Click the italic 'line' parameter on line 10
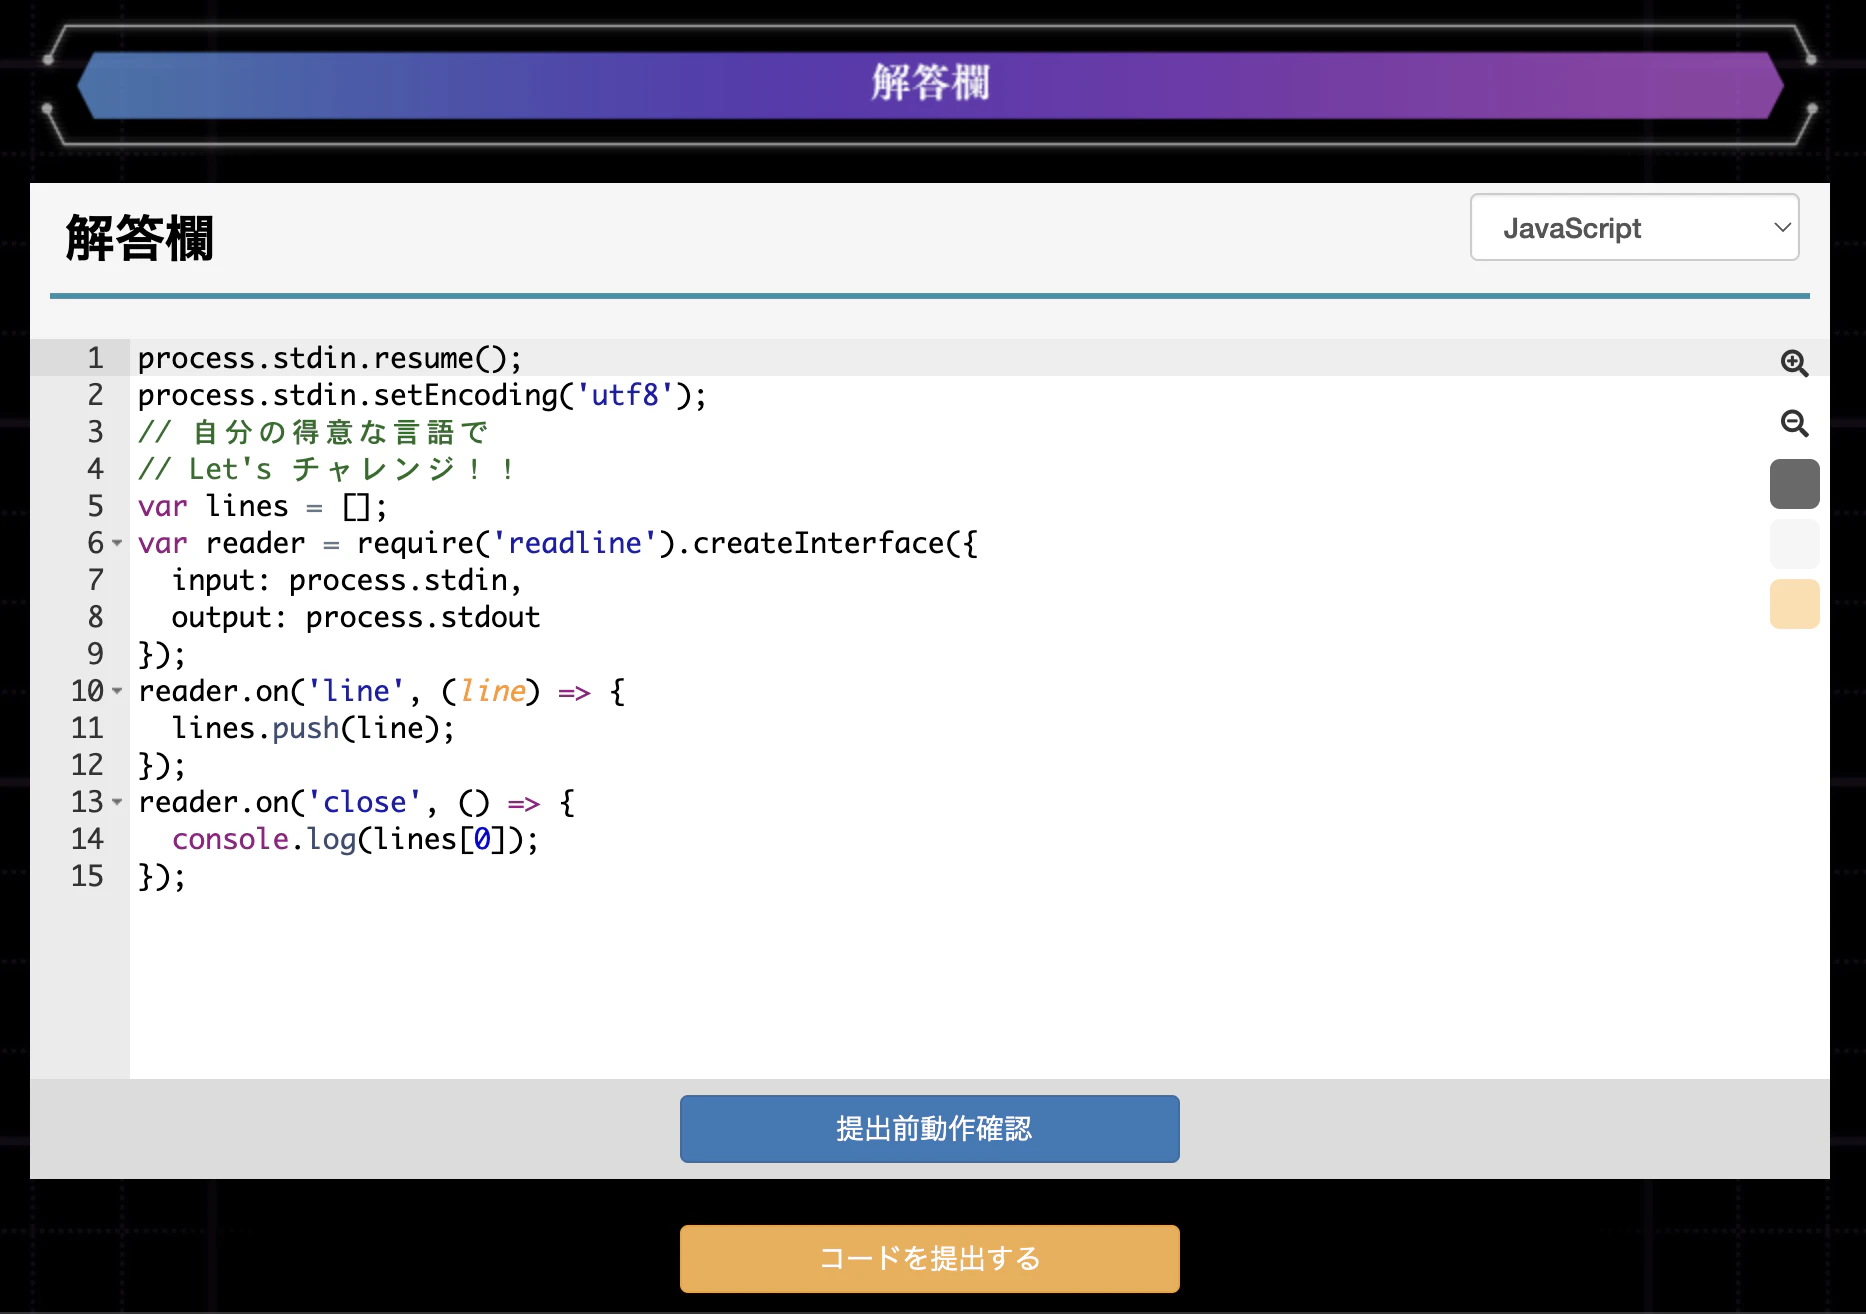This screenshot has height=1314, width=1866. pos(492,691)
